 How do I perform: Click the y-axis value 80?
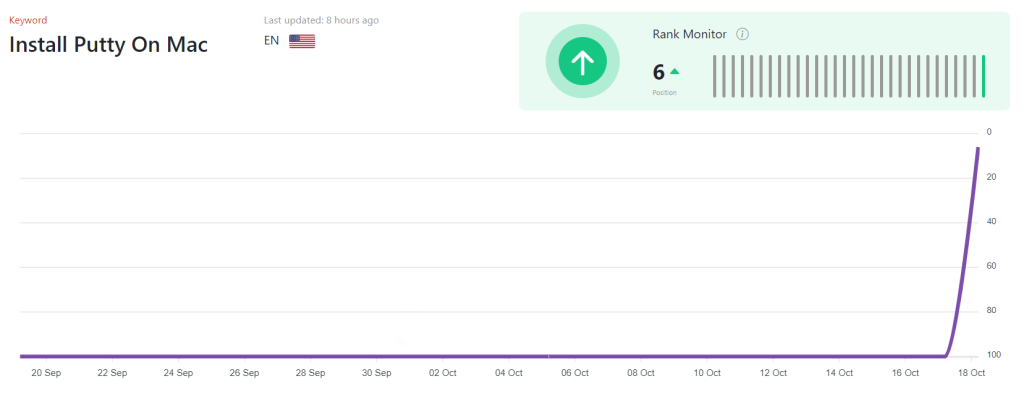(x=991, y=310)
